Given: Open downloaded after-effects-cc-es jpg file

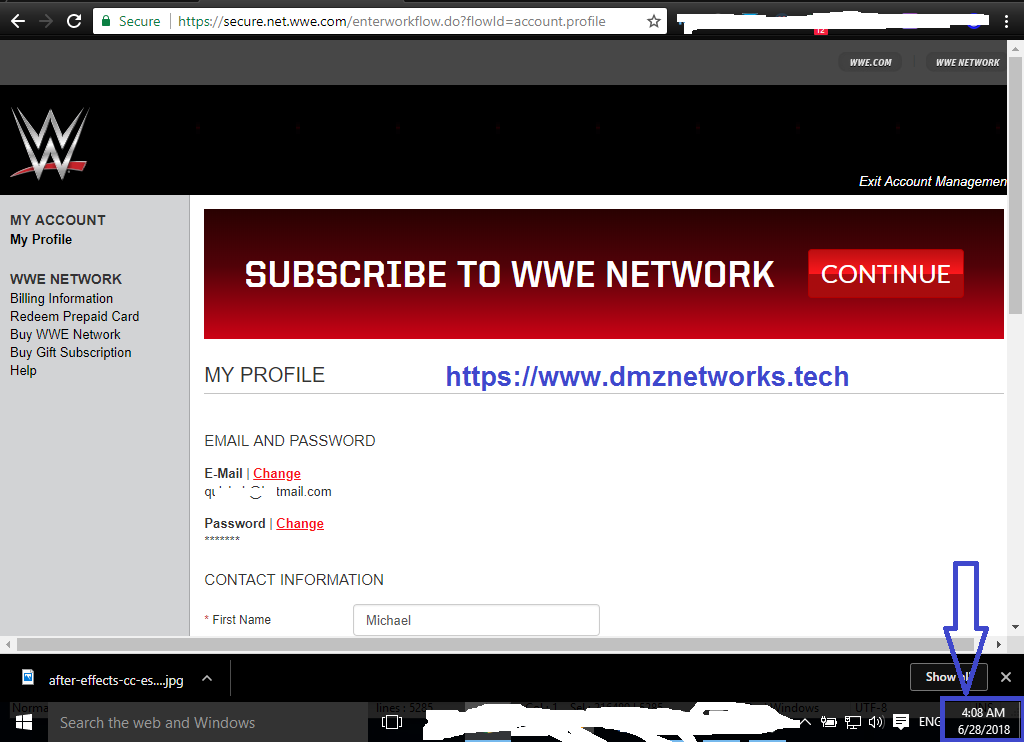Looking at the screenshot, I should coord(103,680).
